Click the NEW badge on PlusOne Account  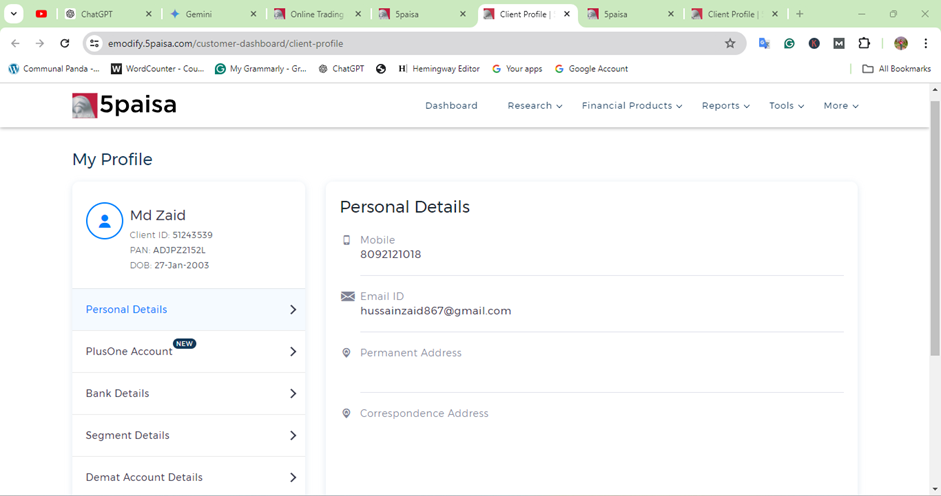click(184, 344)
